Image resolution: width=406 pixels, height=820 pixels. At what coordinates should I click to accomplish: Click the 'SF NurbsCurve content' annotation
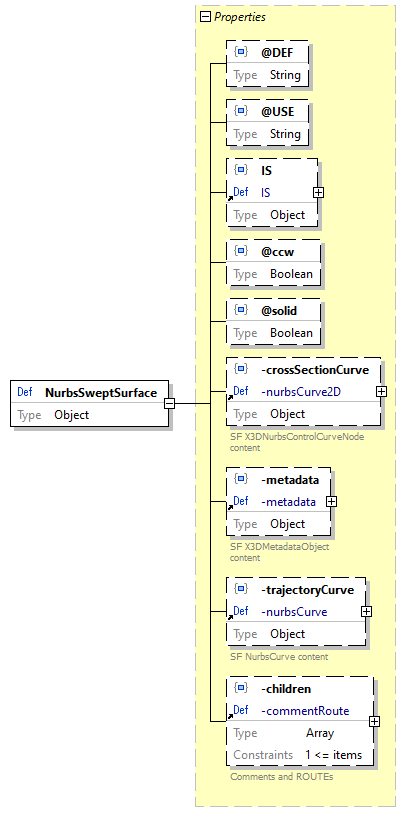pos(279,656)
